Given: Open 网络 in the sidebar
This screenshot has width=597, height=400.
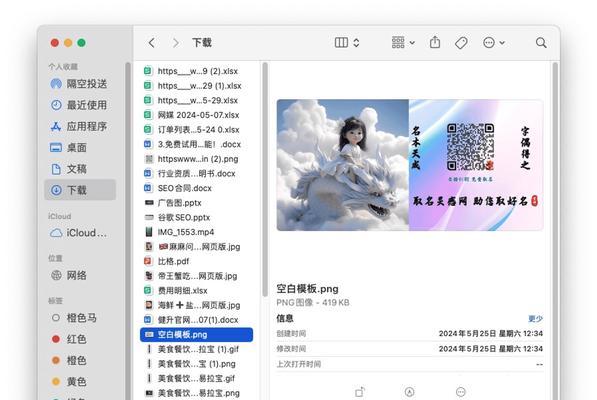Looking at the screenshot, I should 80,275.
